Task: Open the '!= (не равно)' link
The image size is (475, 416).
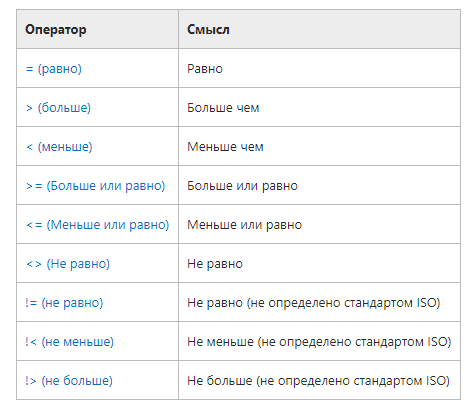Action: [x=64, y=303]
